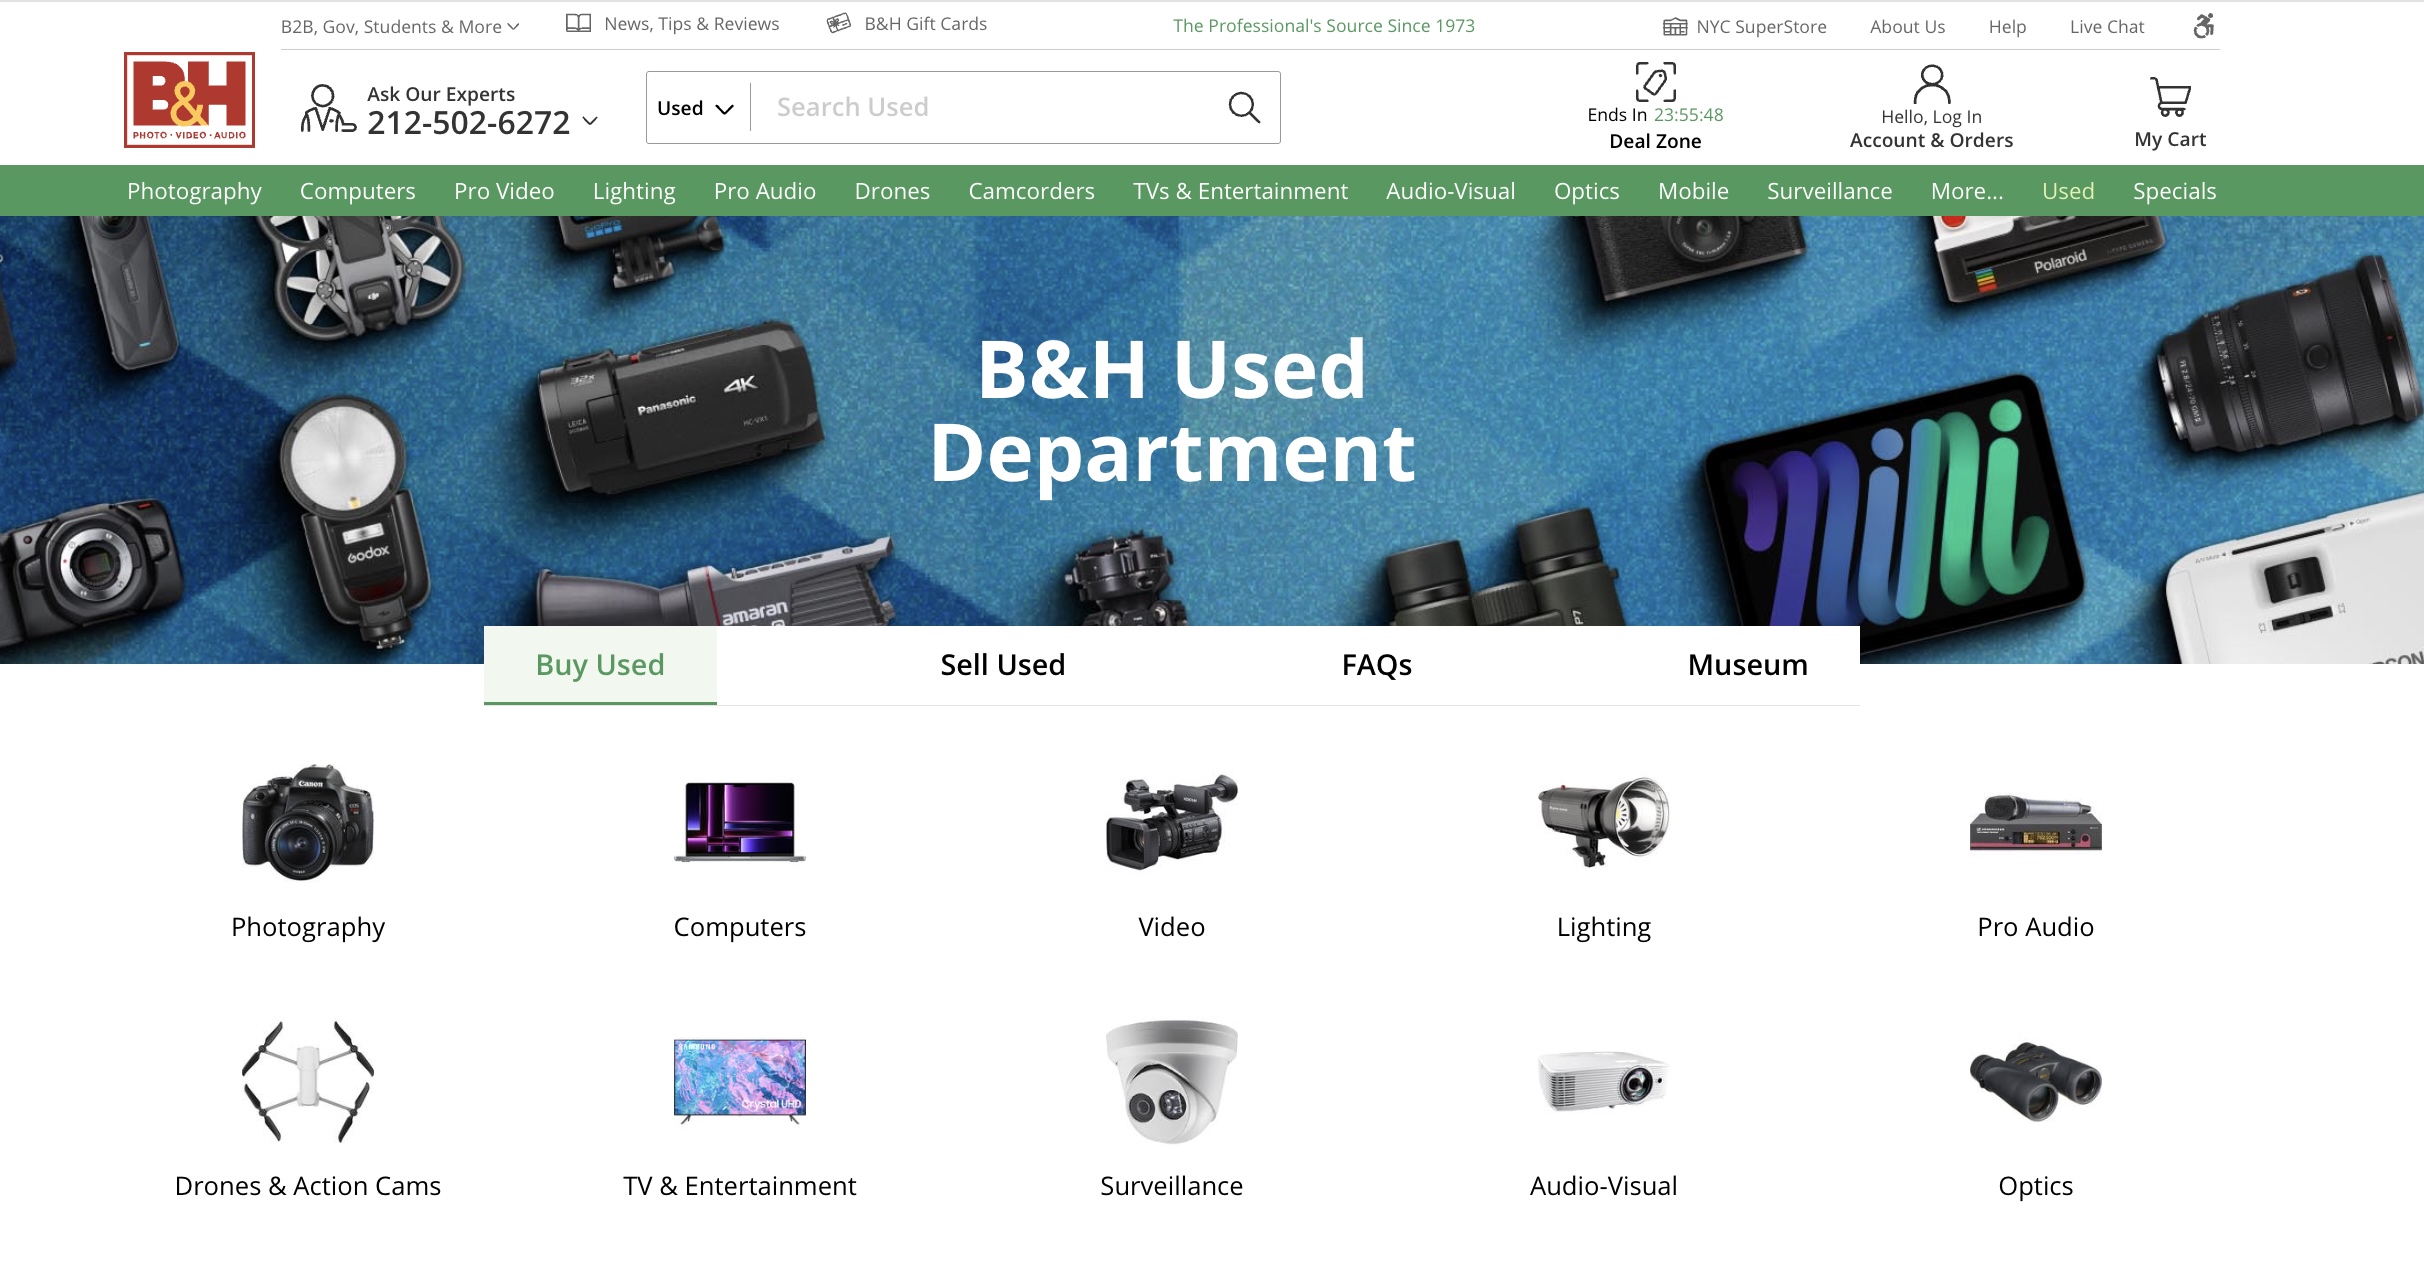The height and width of the screenshot is (1276, 2424).
Task: Open the More... navigation menu
Action: (1967, 191)
